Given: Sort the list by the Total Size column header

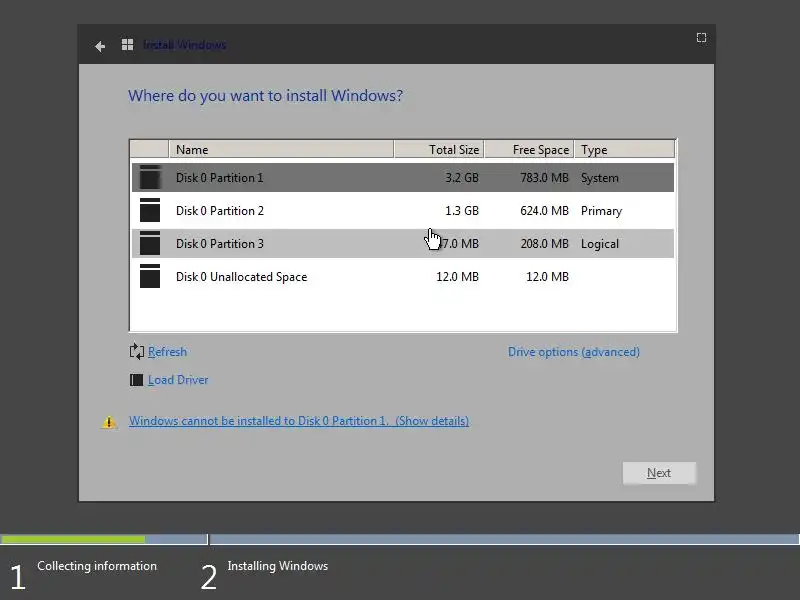Looking at the screenshot, I should click(439, 149).
